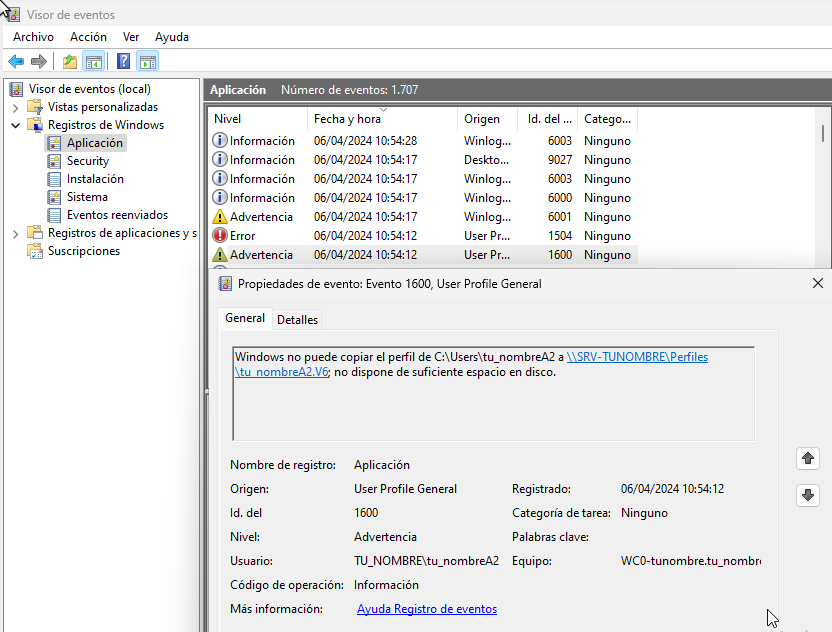
Task: Toggle the action pane toolbar icon
Action: coord(148,61)
